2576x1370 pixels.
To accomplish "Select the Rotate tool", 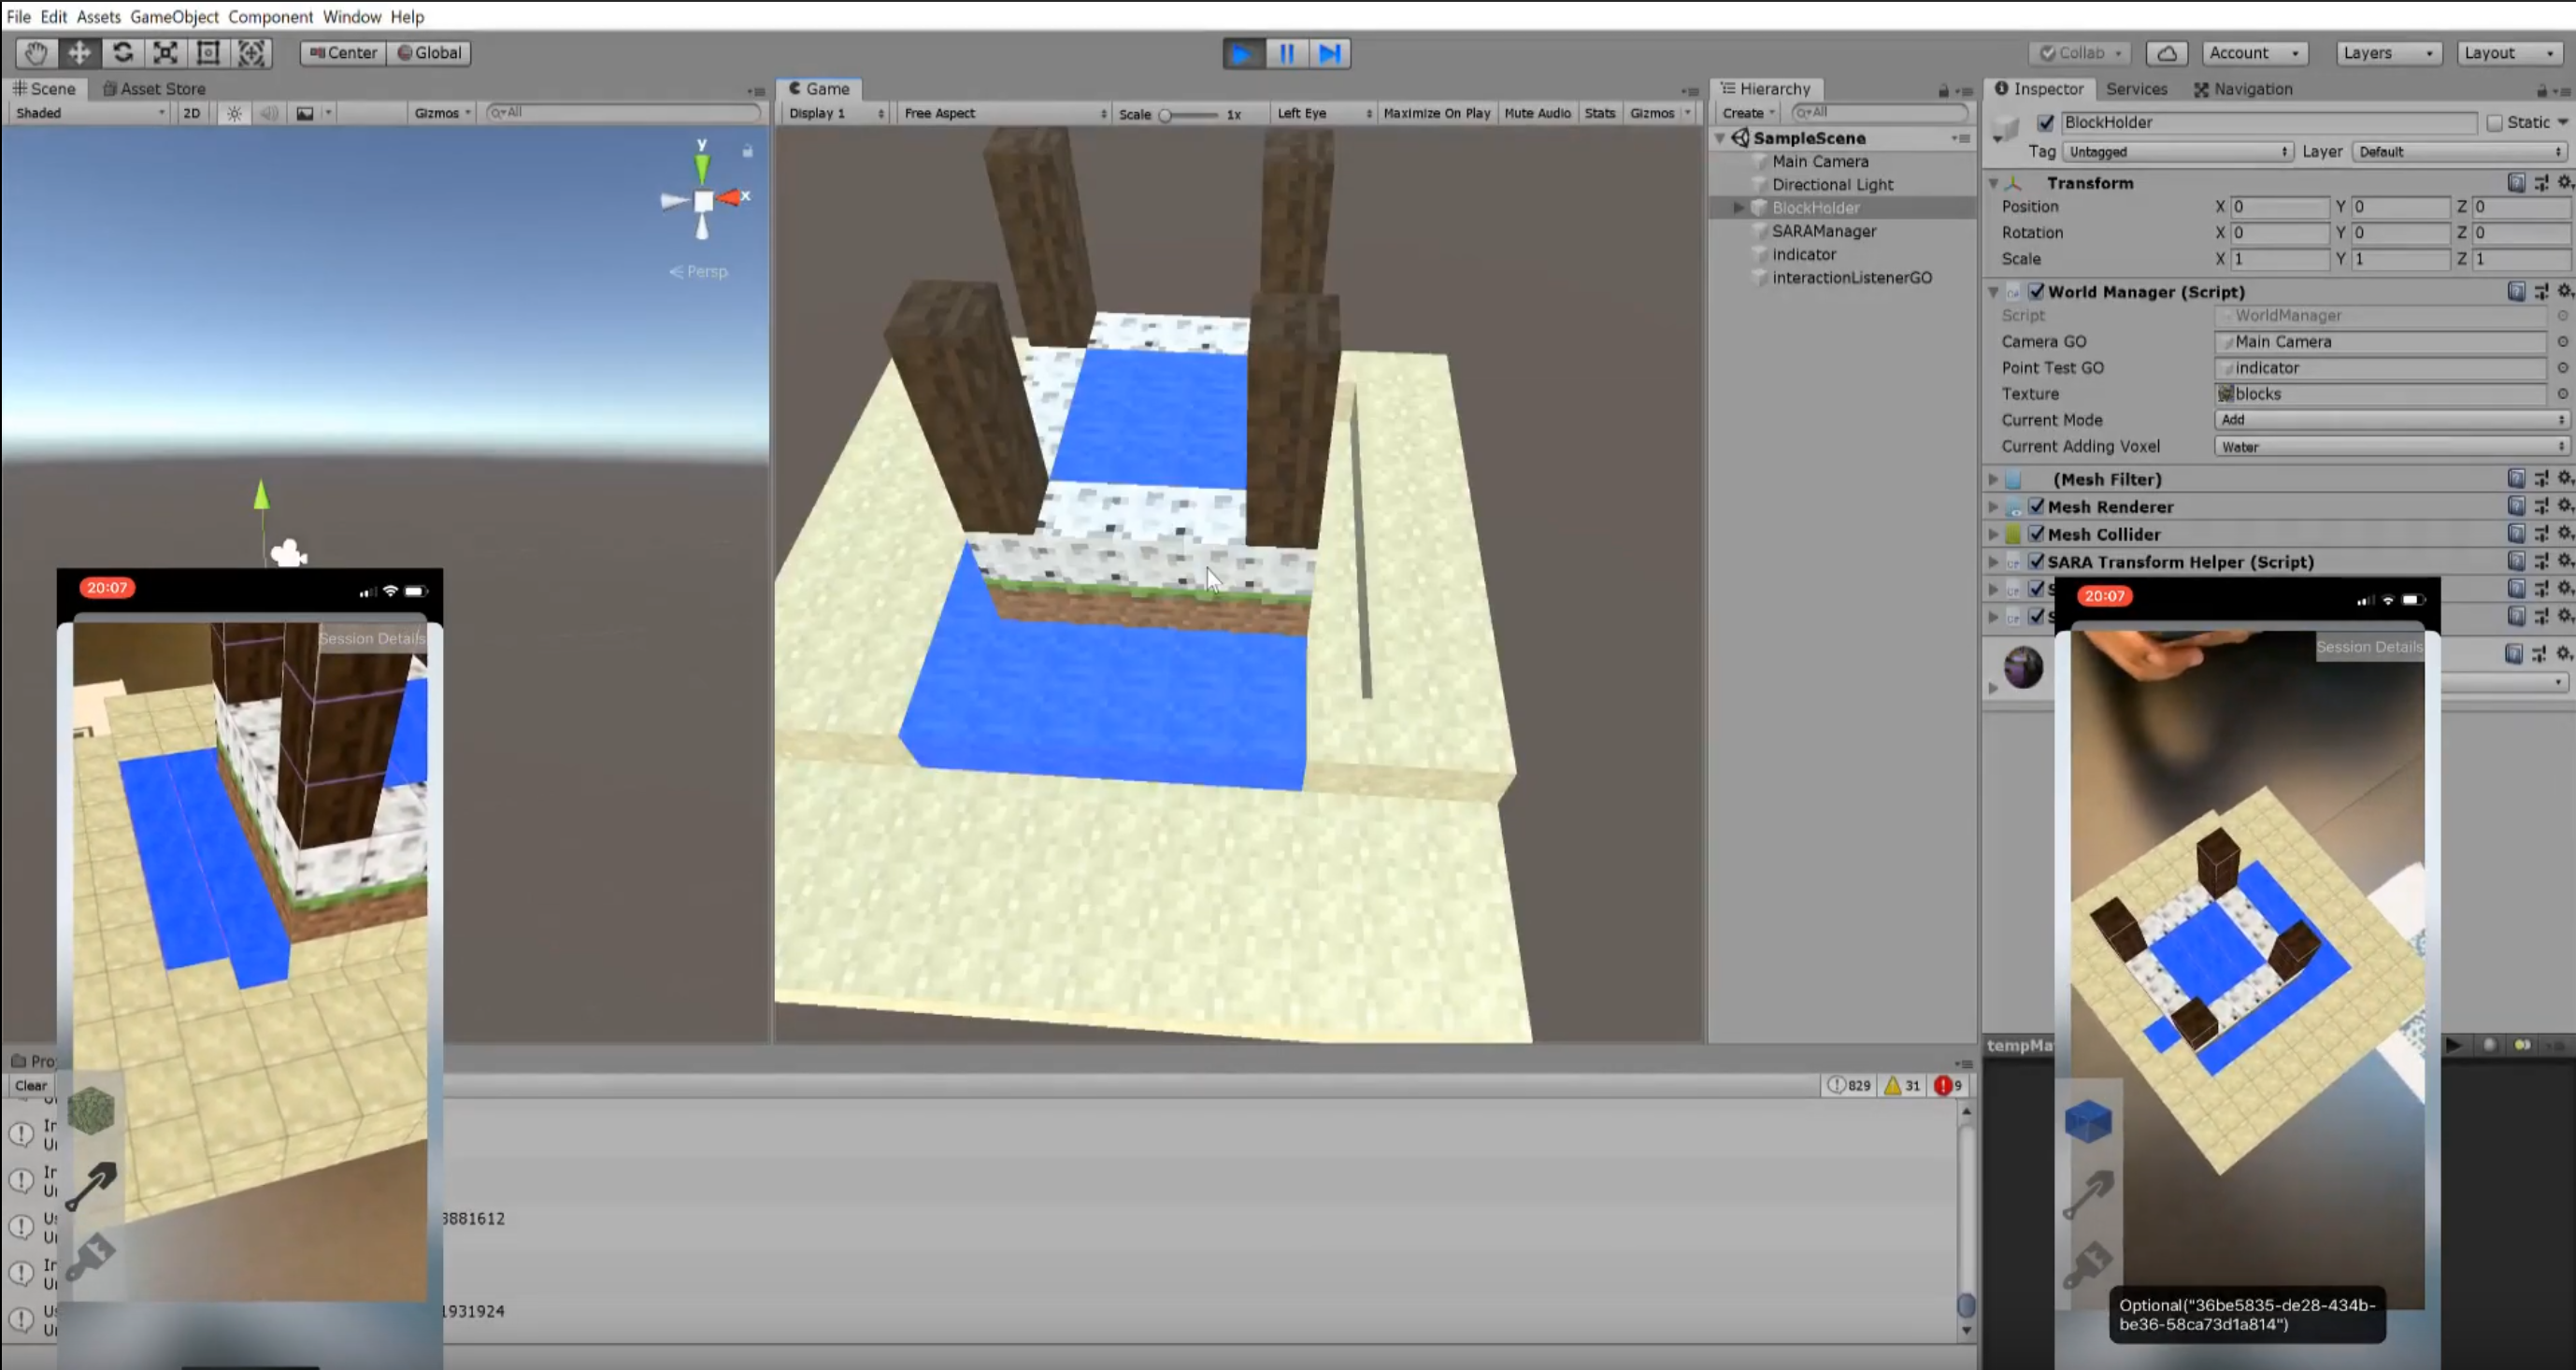I will click(123, 53).
